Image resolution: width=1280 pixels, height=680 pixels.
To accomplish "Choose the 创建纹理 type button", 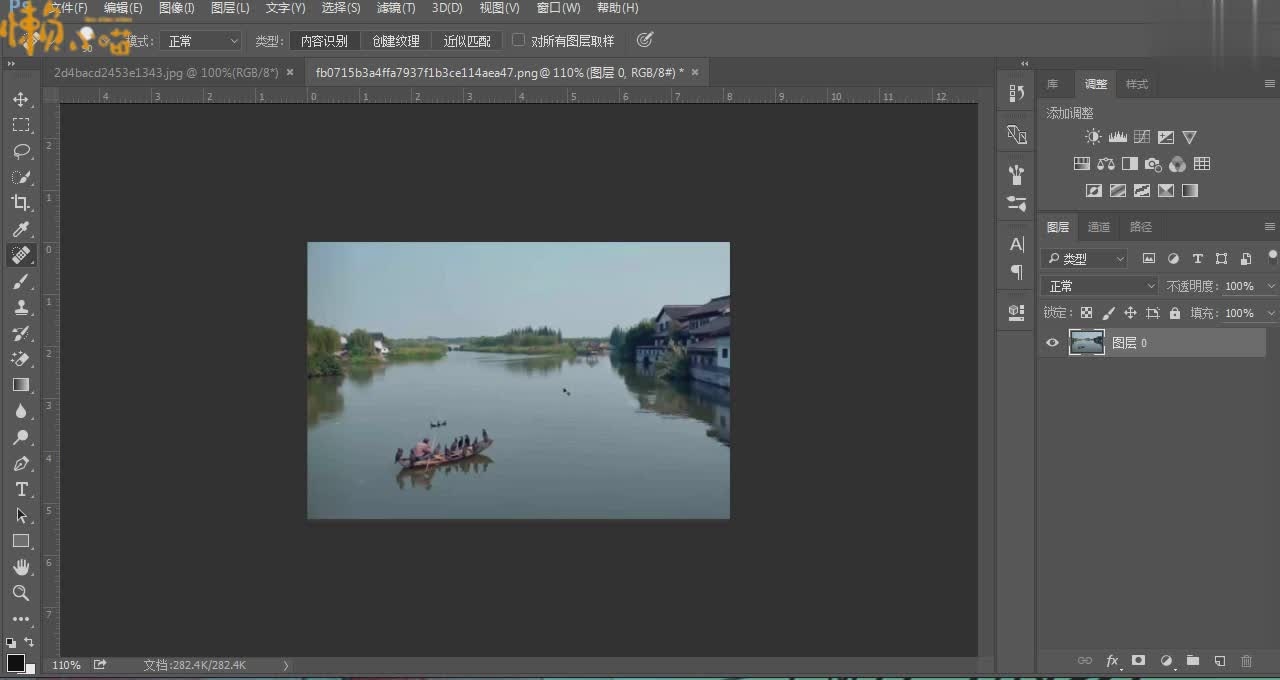I will [396, 41].
